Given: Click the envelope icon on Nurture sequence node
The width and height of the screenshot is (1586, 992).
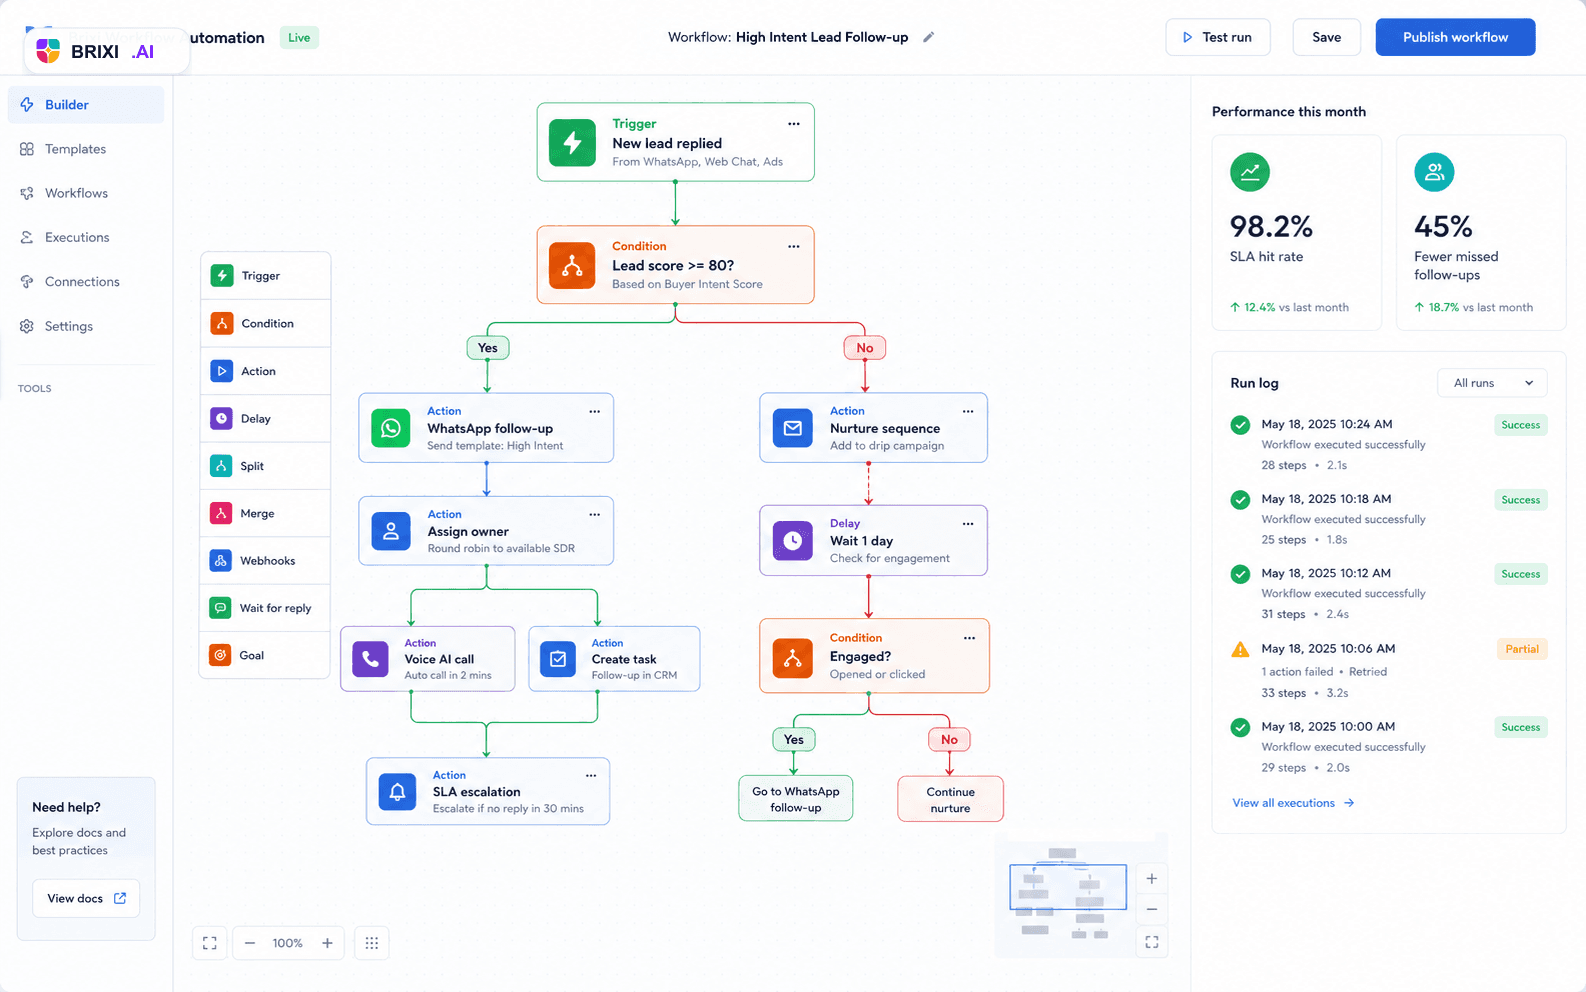Looking at the screenshot, I should tap(793, 428).
